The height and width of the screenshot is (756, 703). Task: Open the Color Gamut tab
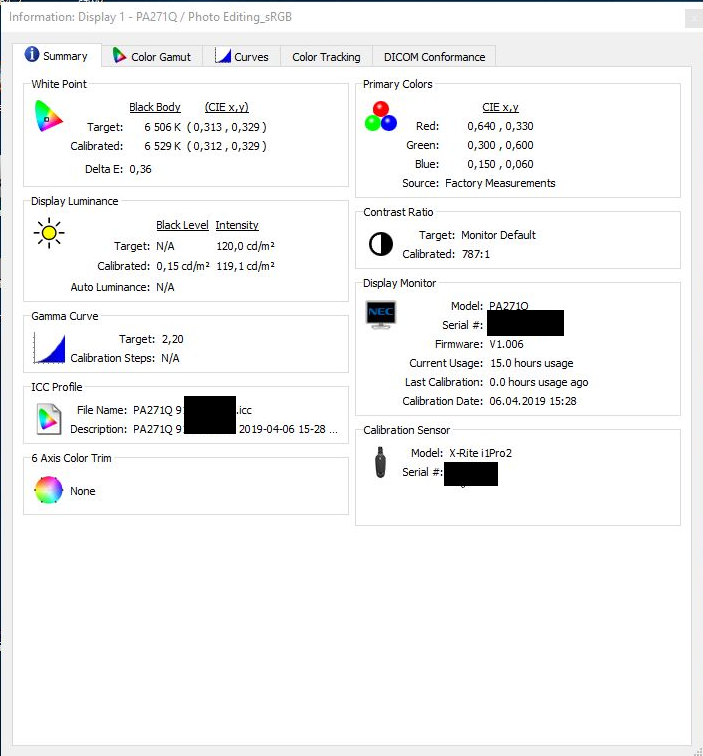coord(152,56)
